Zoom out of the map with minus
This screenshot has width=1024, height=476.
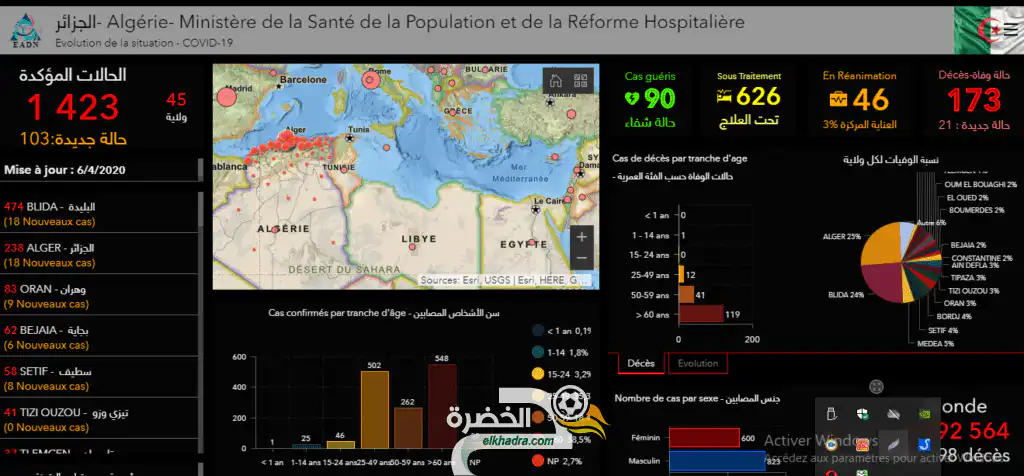click(582, 259)
